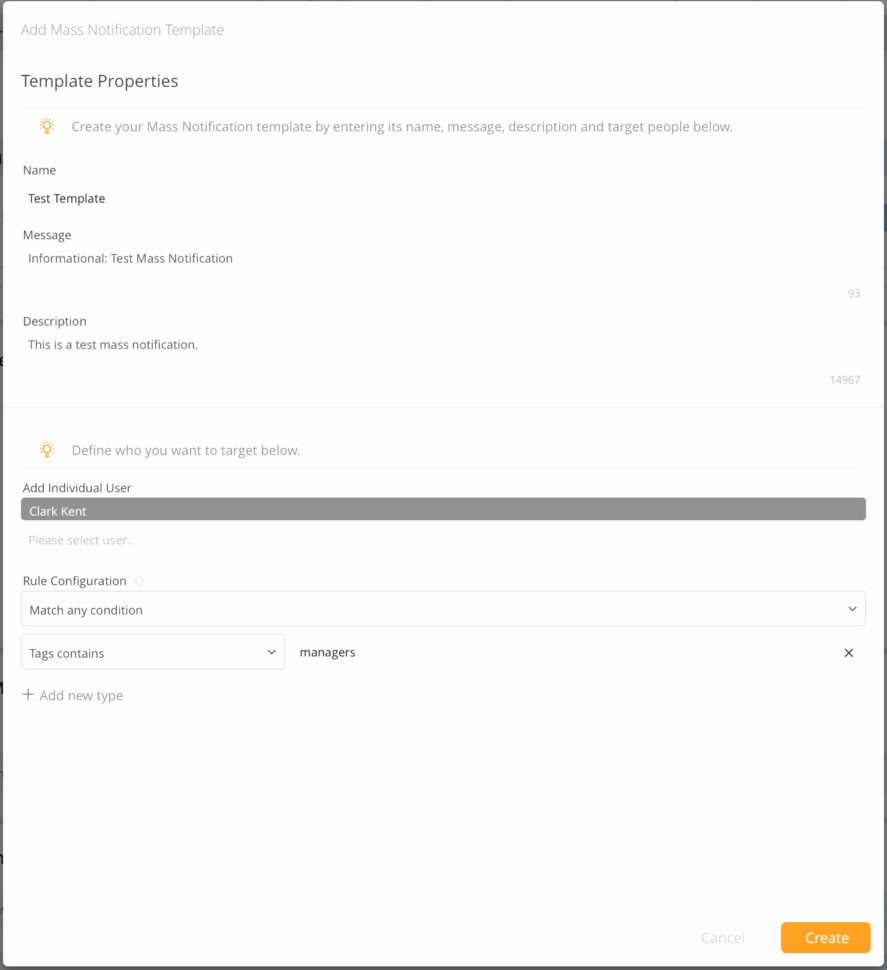Click the Name field with Test Template
The height and width of the screenshot is (970, 887).
point(440,198)
